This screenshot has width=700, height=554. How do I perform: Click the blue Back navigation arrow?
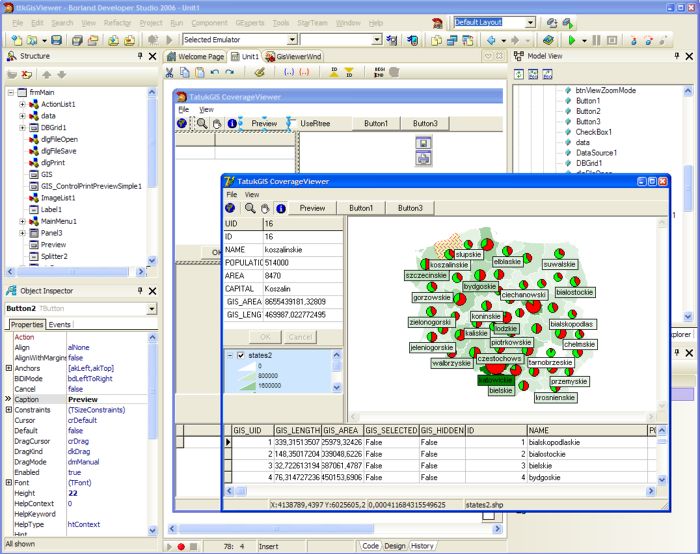pos(491,40)
